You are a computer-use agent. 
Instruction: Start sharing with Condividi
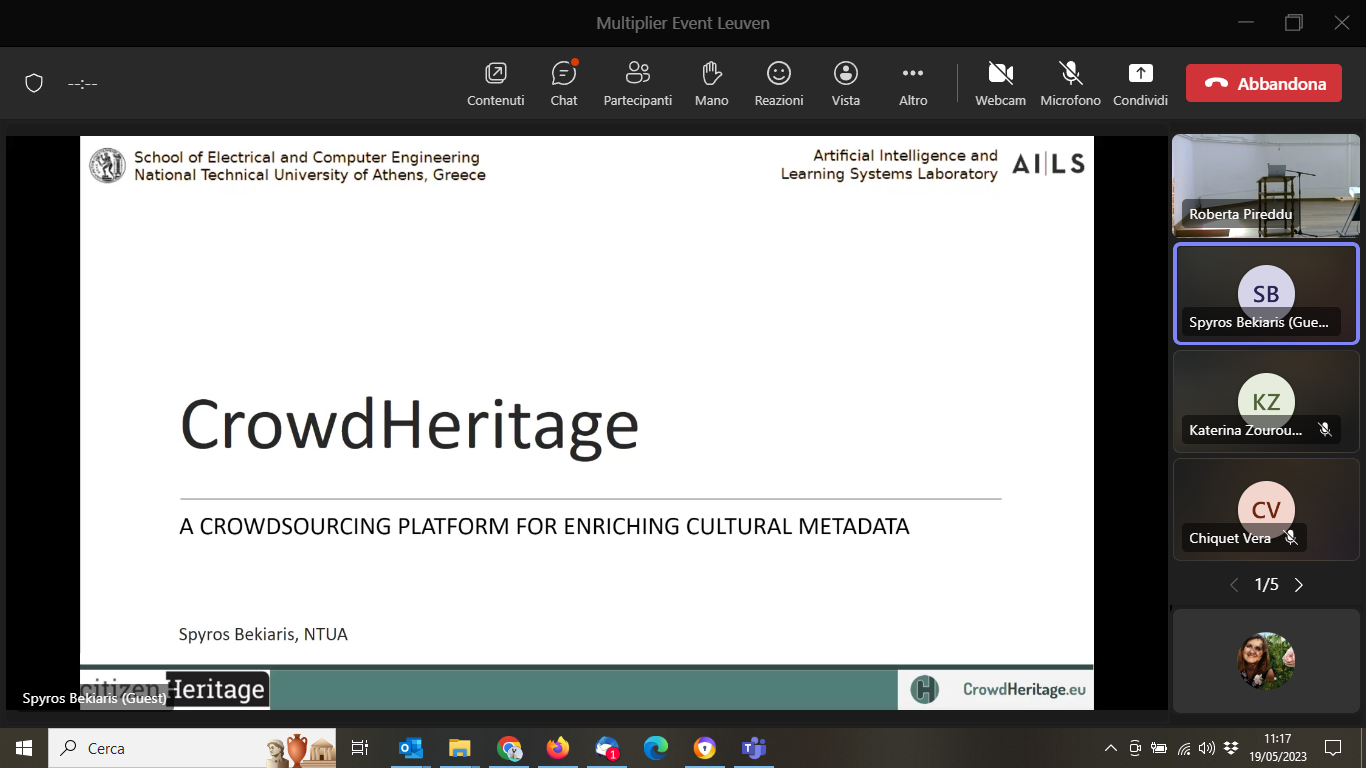point(1140,84)
